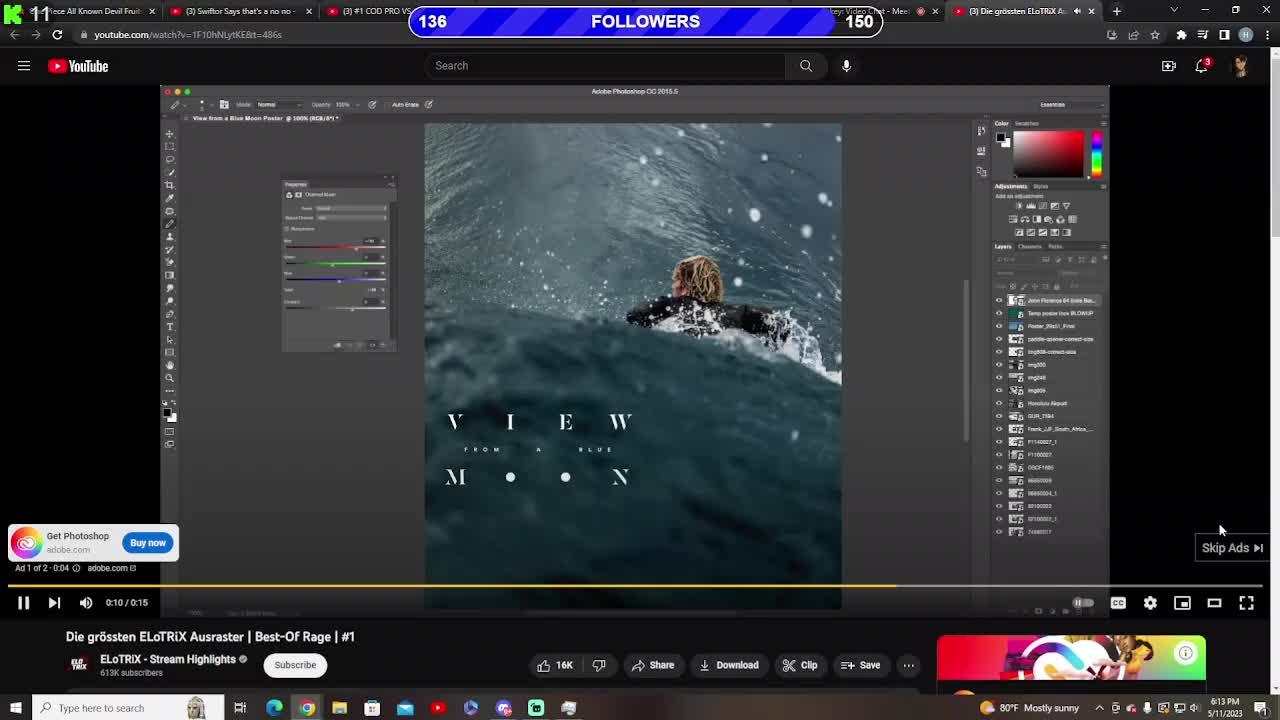The image size is (1280, 720).
Task: Open the YouTube Create video icon
Action: [x=1169, y=66]
